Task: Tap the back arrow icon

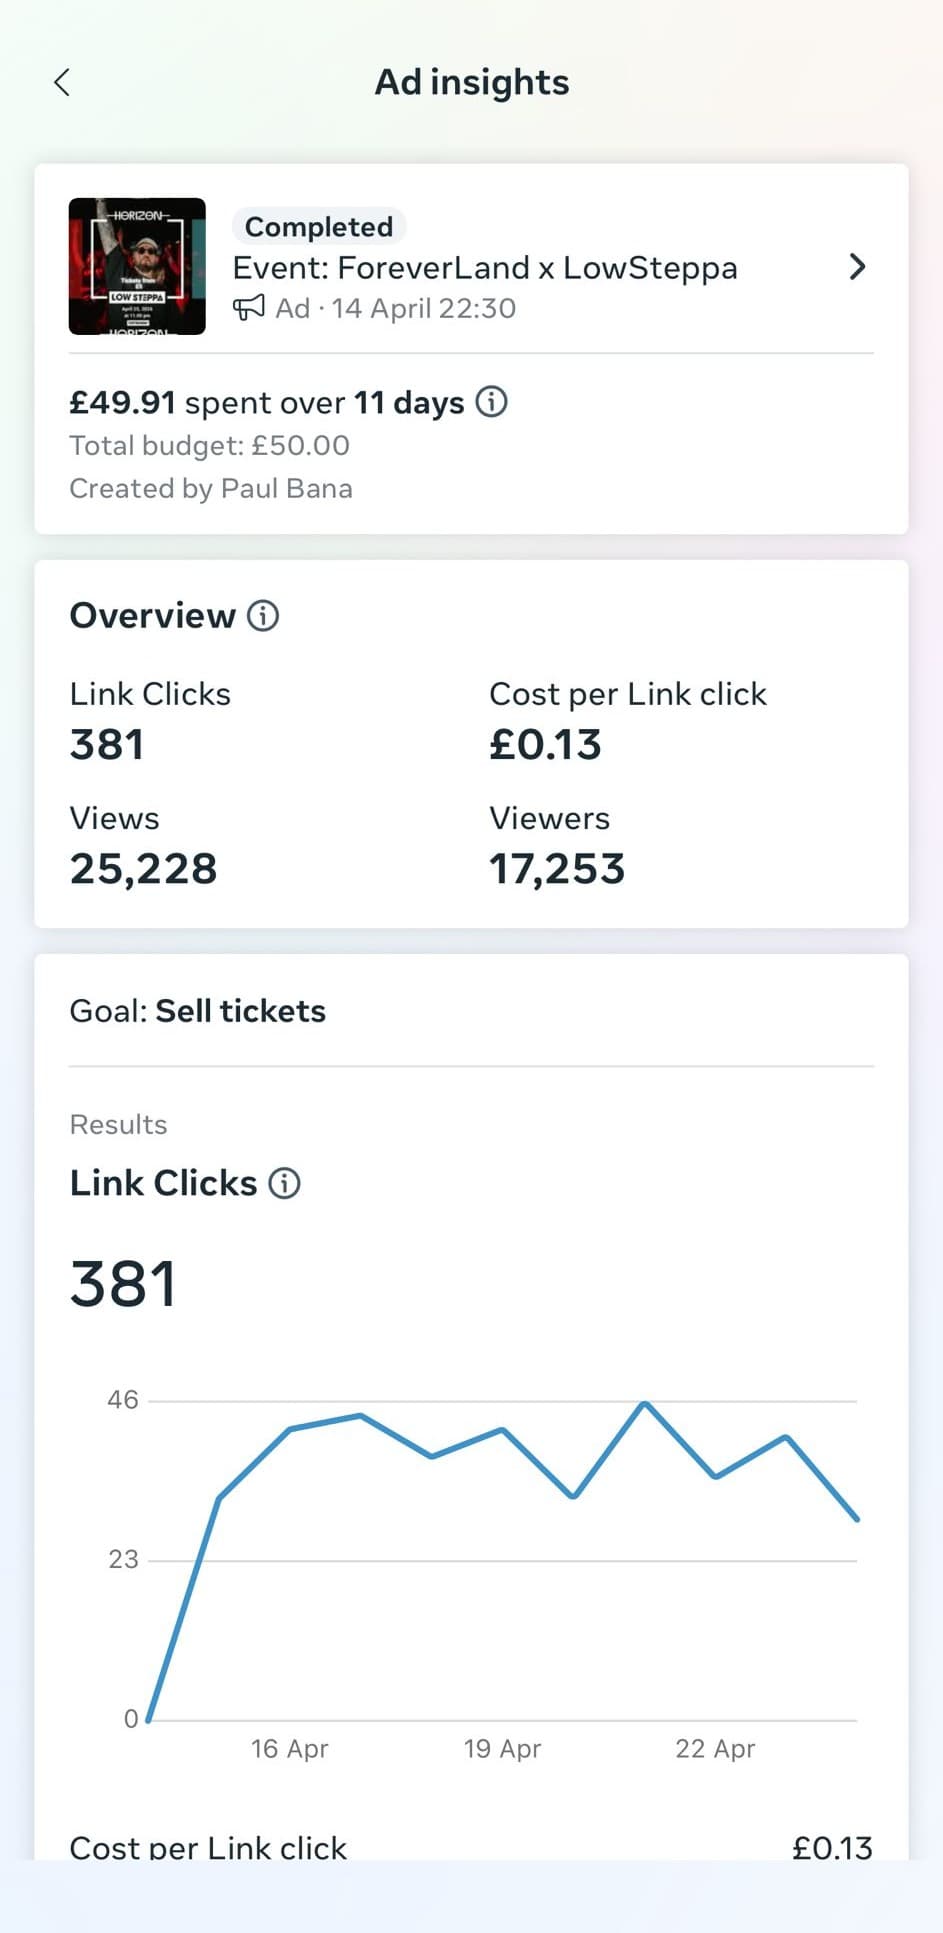Action: coord(62,82)
